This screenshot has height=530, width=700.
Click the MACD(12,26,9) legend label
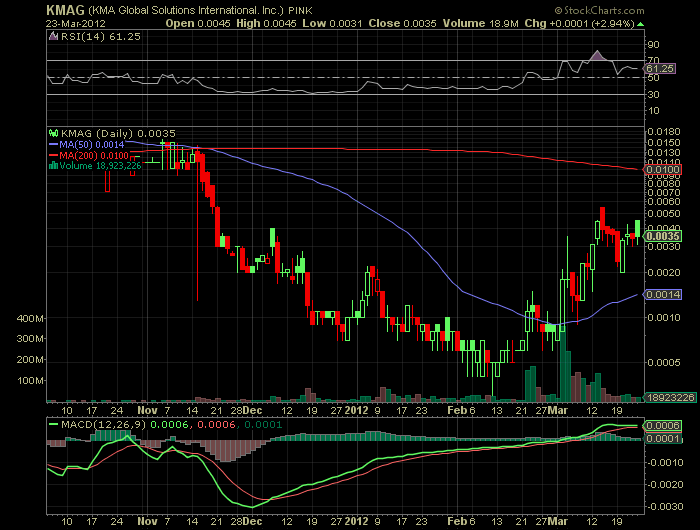pos(103,424)
